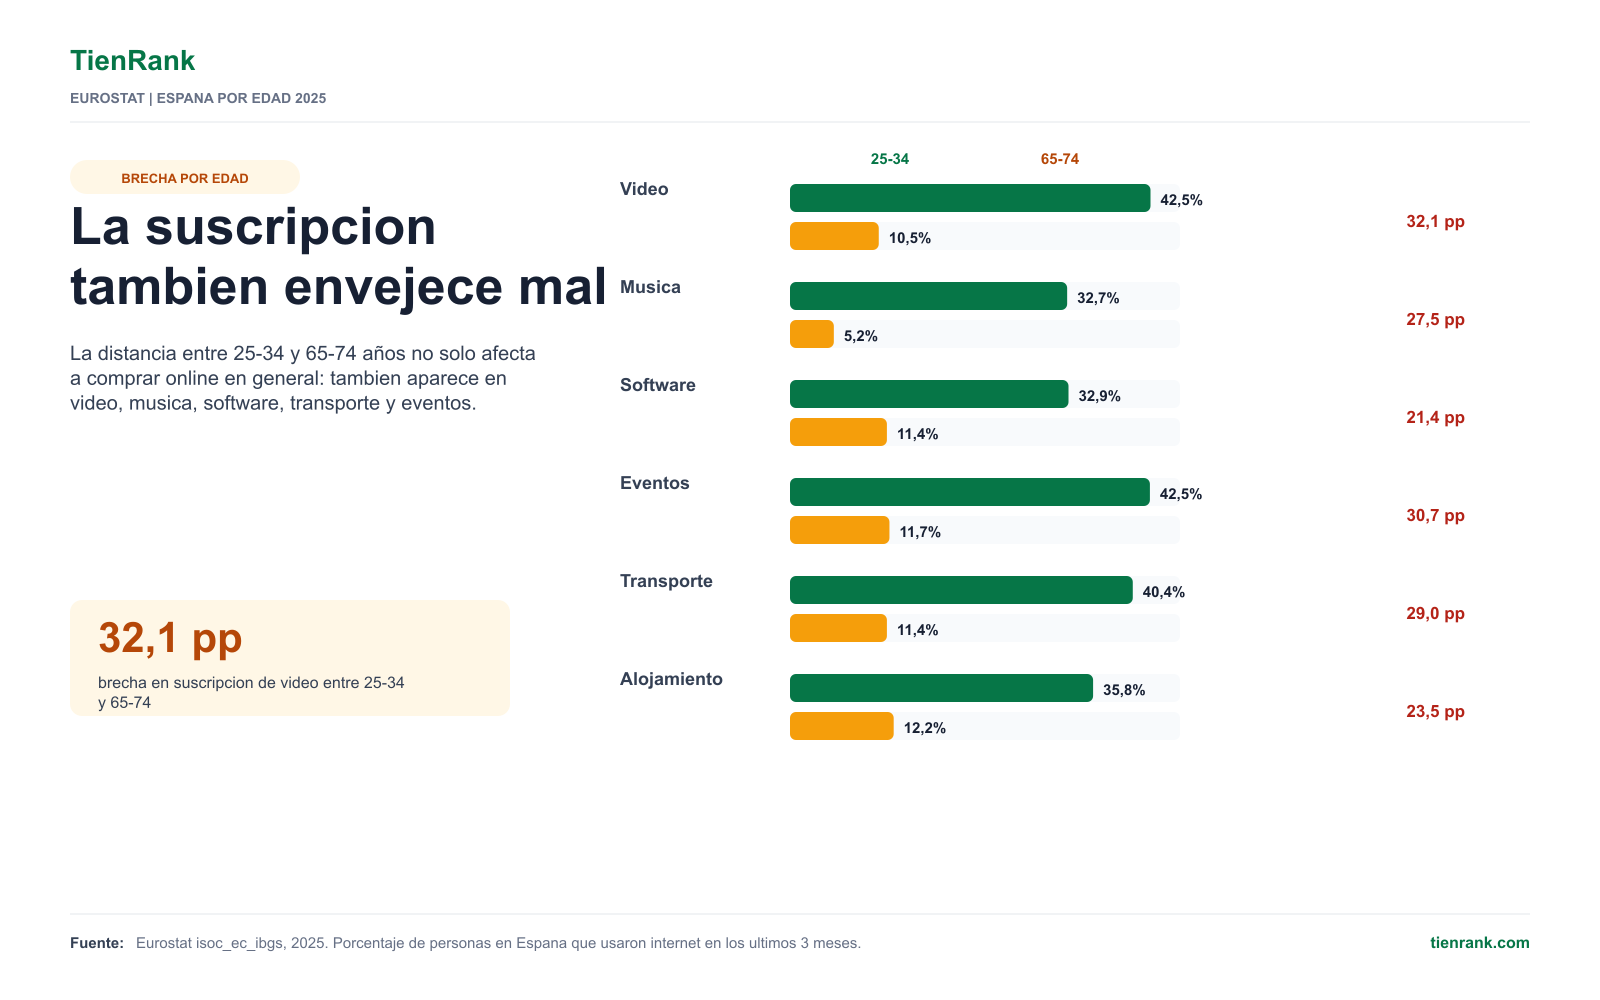Select the orange Eventos bar 11,7%
The width and height of the screenshot is (1600, 1000).
[x=839, y=530]
